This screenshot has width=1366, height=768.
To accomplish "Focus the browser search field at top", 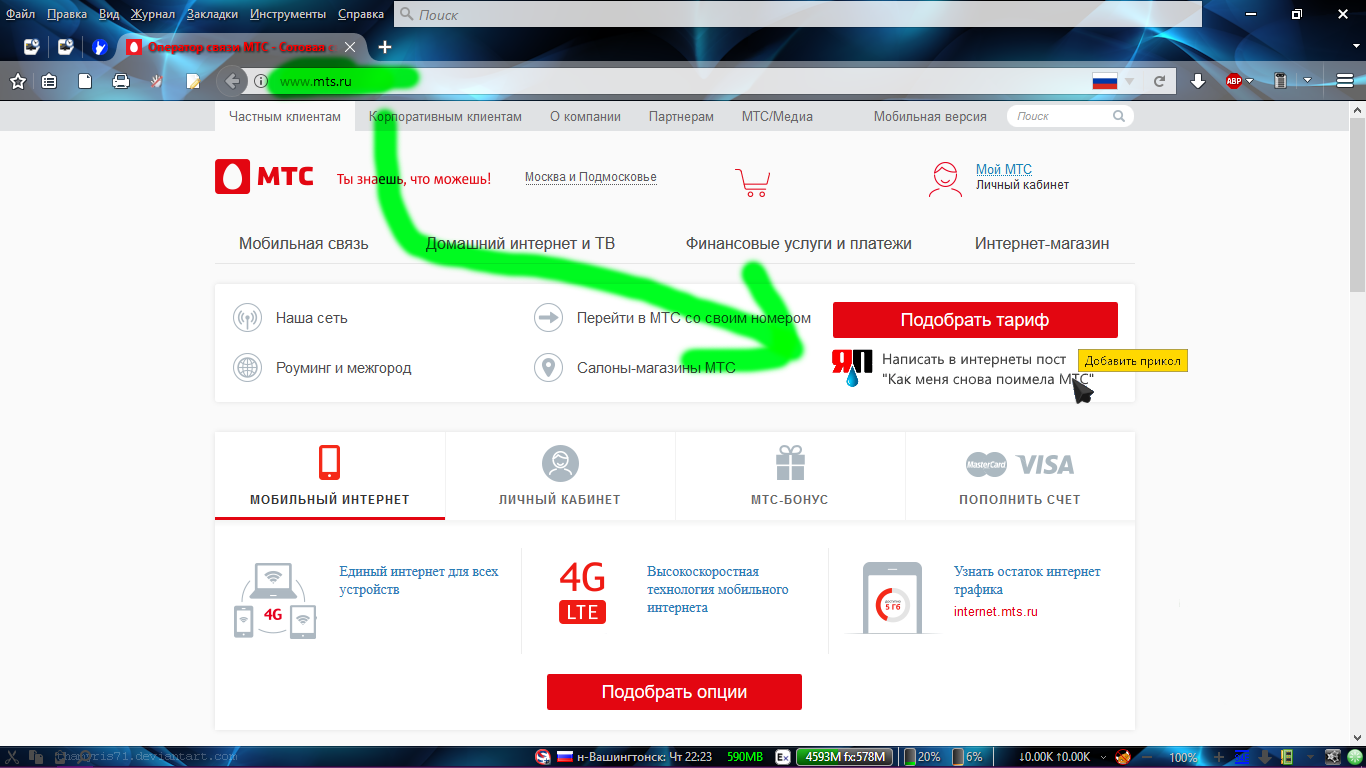I will [798, 14].
